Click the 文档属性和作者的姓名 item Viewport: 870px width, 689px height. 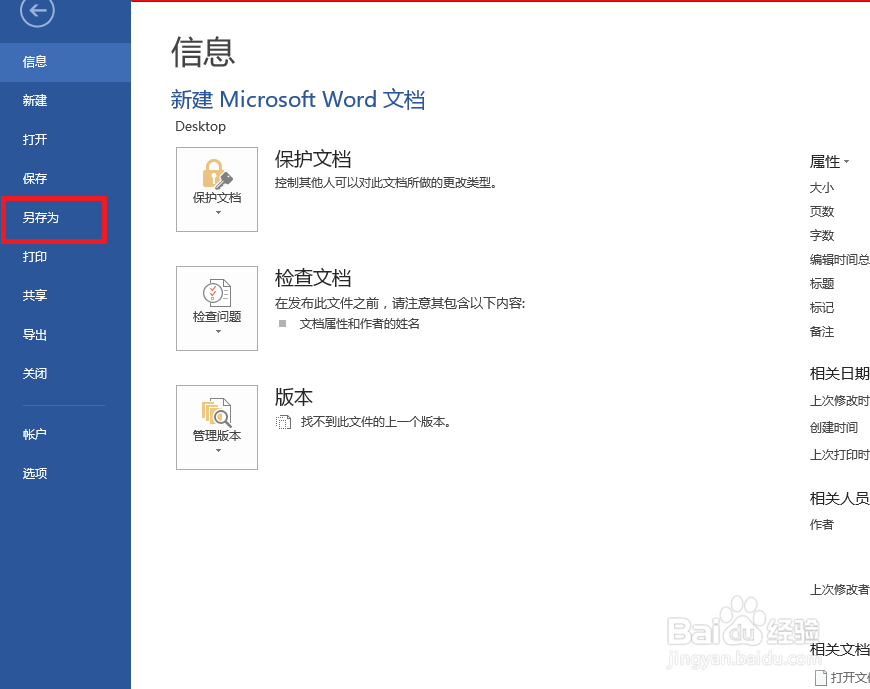pos(360,324)
